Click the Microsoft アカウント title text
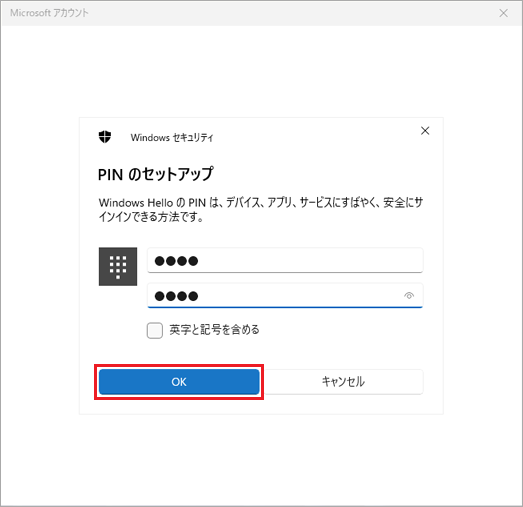The image size is (523, 507). pos(49,13)
